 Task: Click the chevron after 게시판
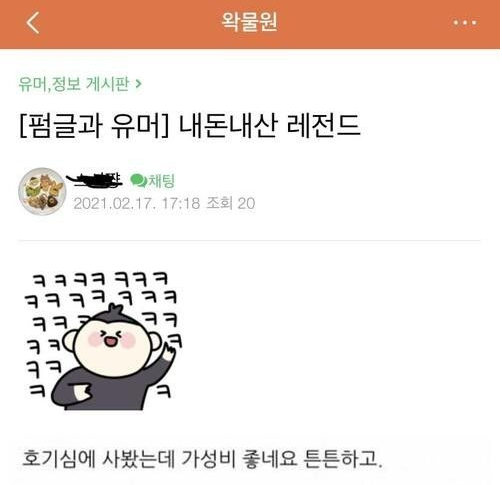coord(138,84)
